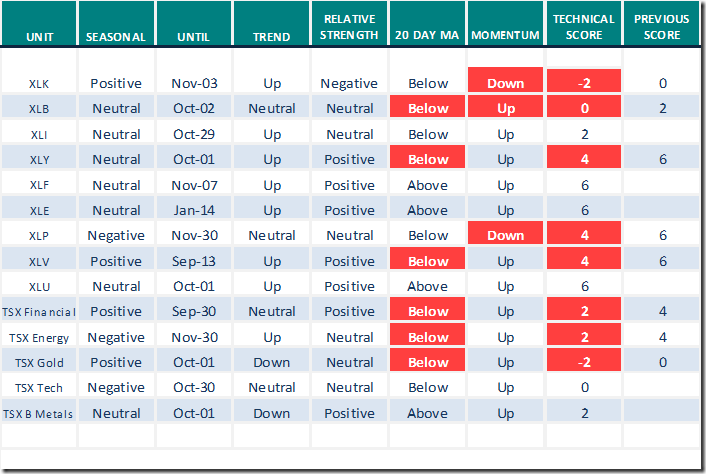
Task: Click the red Down momentum cell for XLK
Action: point(506,84)
